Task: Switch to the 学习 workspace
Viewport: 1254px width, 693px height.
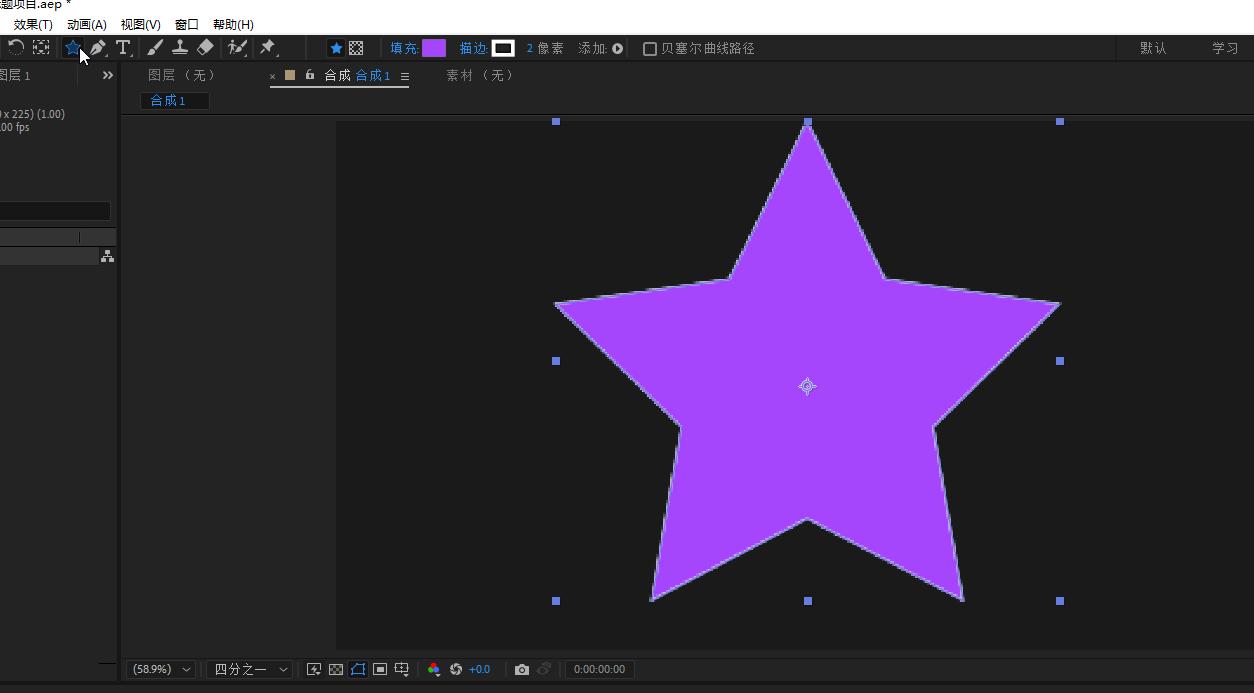Action: [1225, 48]
